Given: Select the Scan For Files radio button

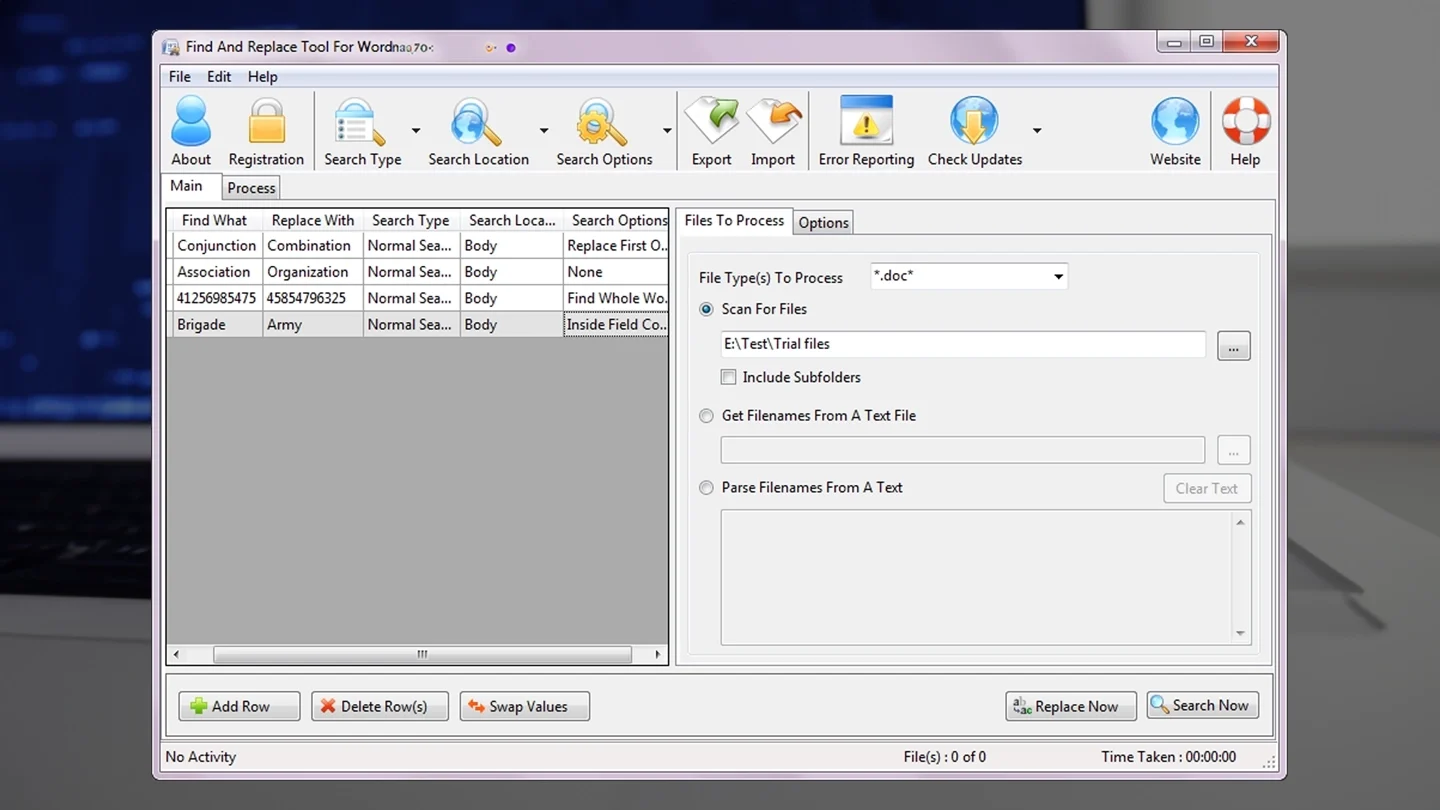Looking at the screenshot, I should [706, 309].
